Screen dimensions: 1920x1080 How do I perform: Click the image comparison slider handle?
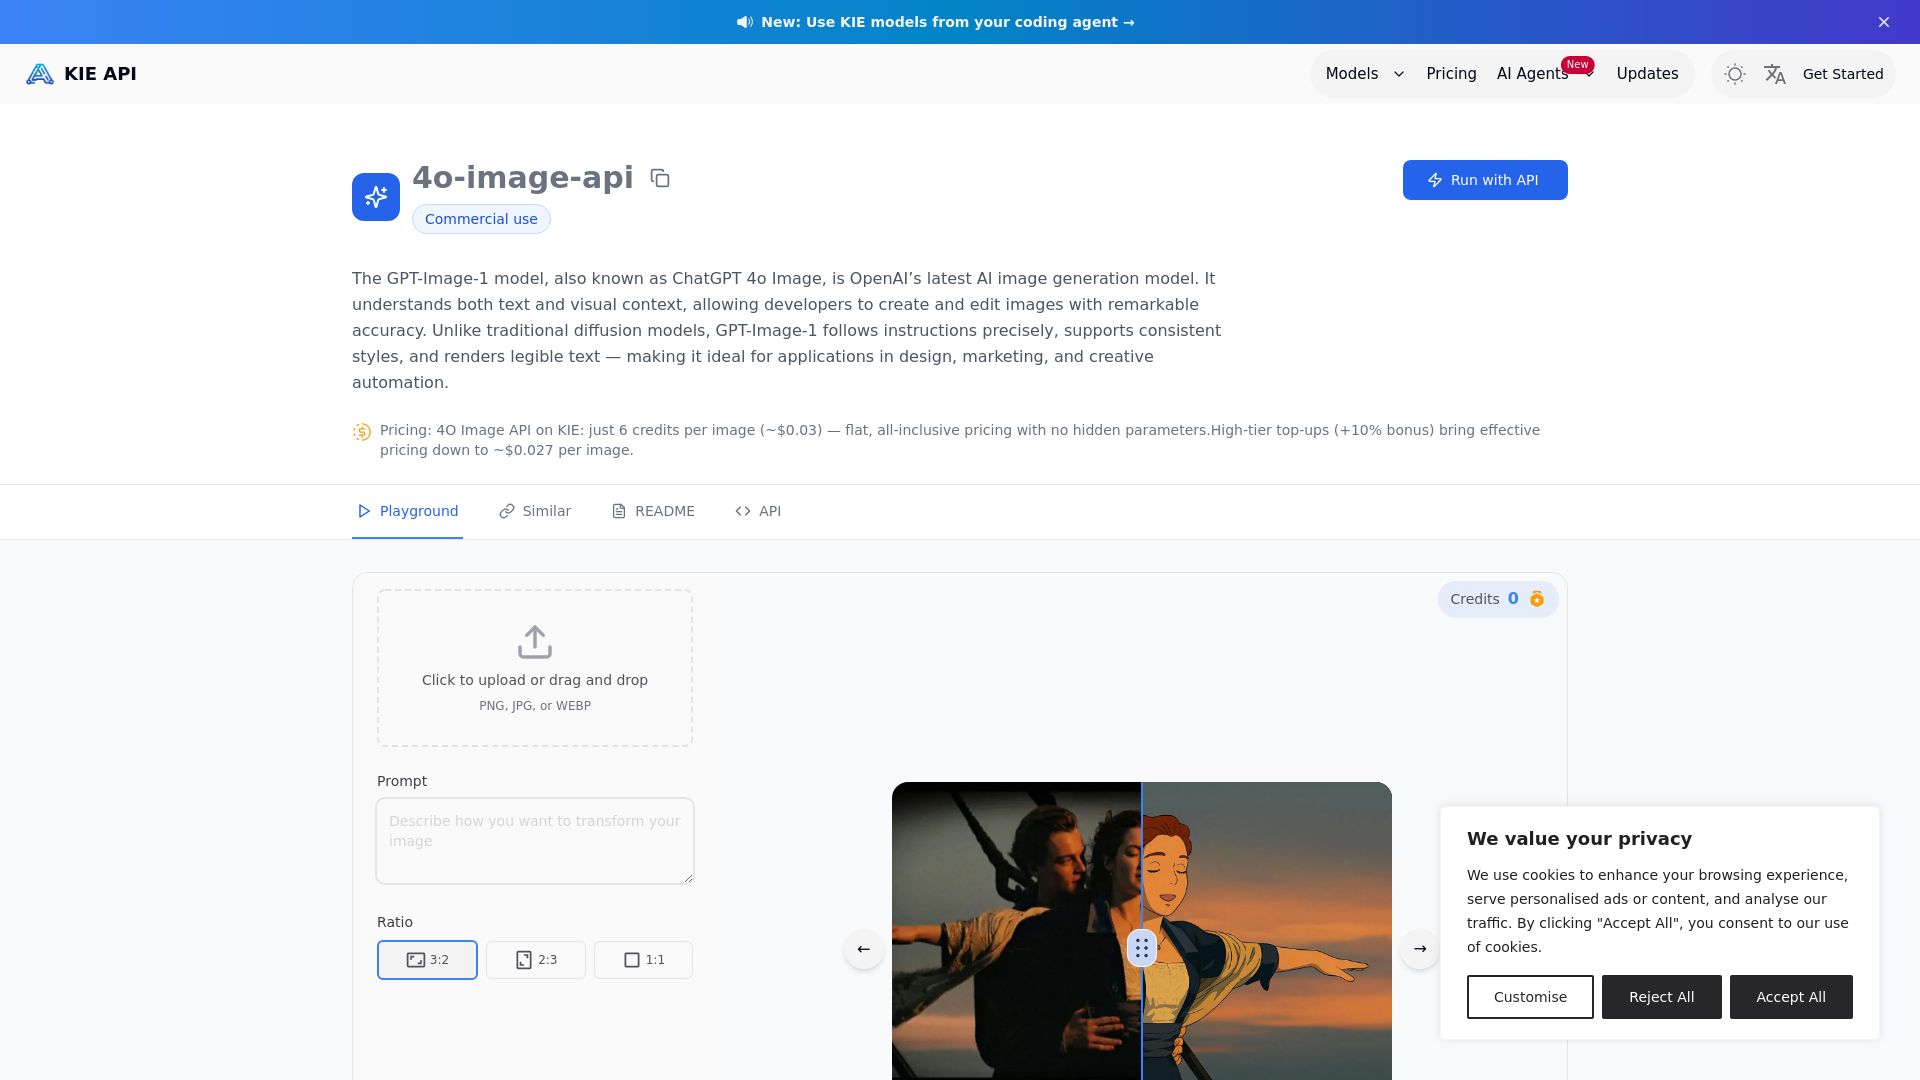click(1142, 948)
